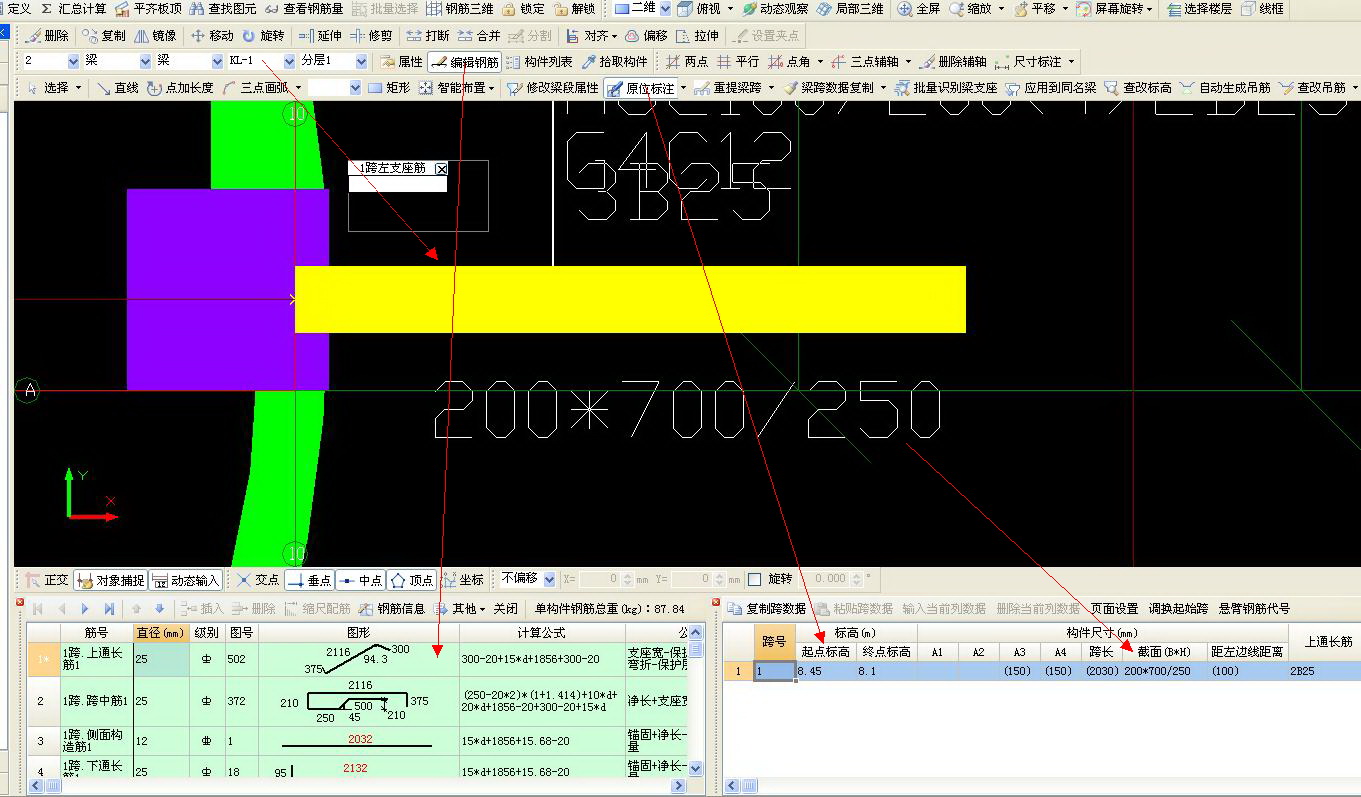Select 点加长度 point-plus-length tool
This screenshot has height=797, width=1361.
180,87
